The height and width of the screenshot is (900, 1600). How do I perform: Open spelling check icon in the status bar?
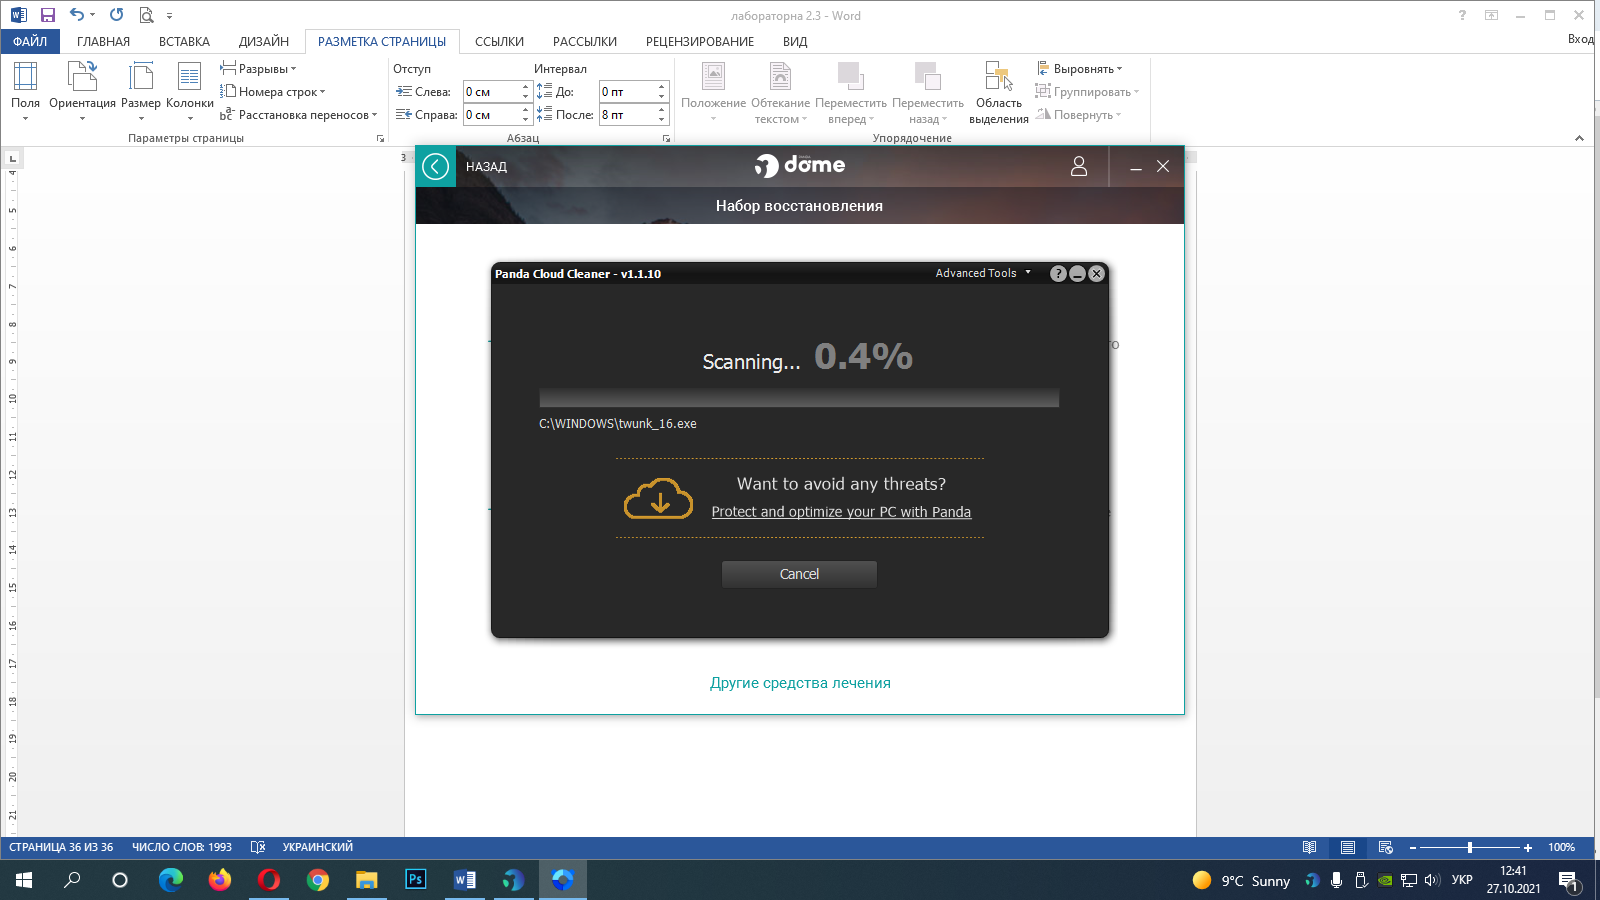(258, 847)
